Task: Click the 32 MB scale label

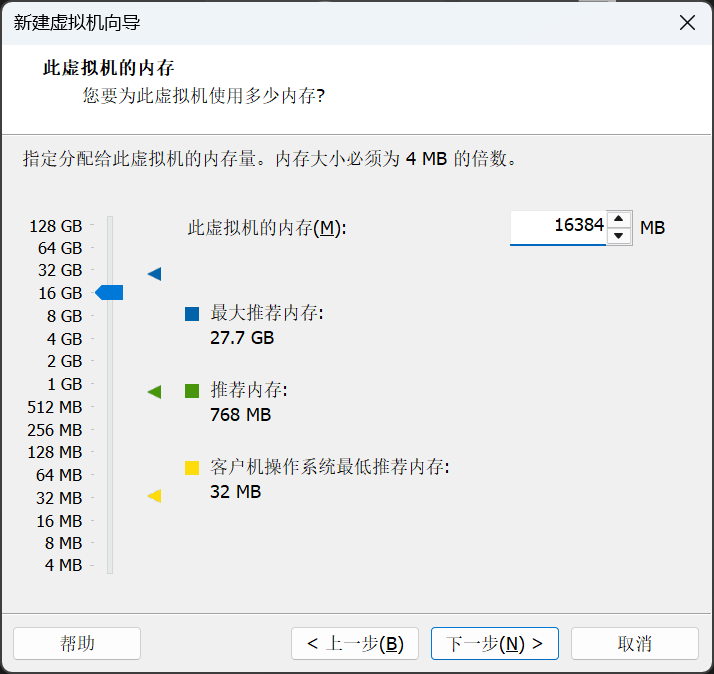Action: click(59, 498)
